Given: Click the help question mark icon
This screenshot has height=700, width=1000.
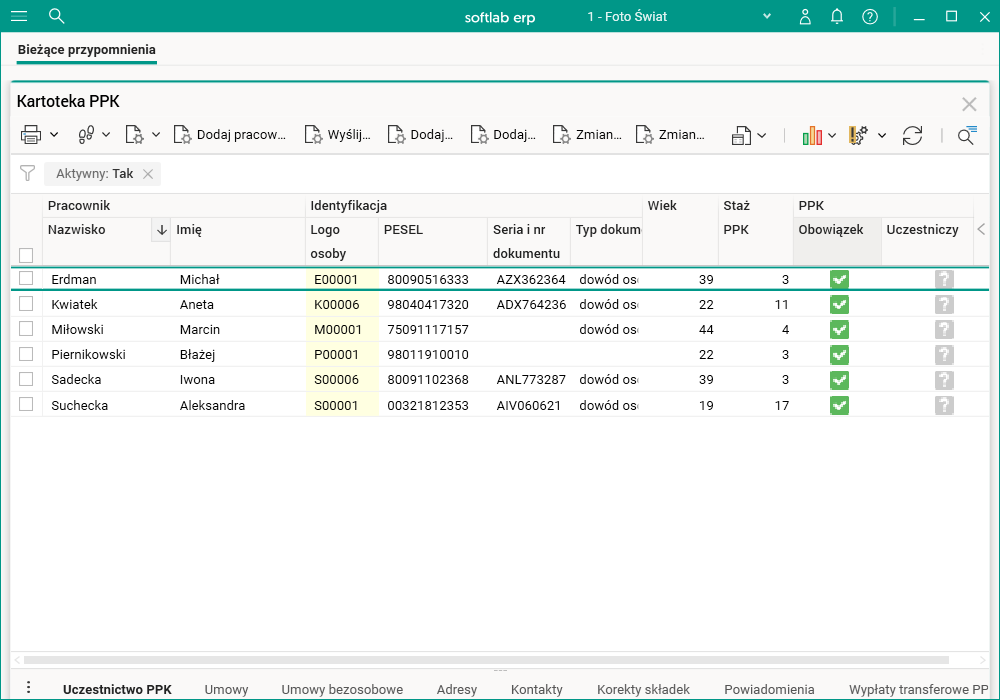Looking at the screenshot, I should [870, 16].
